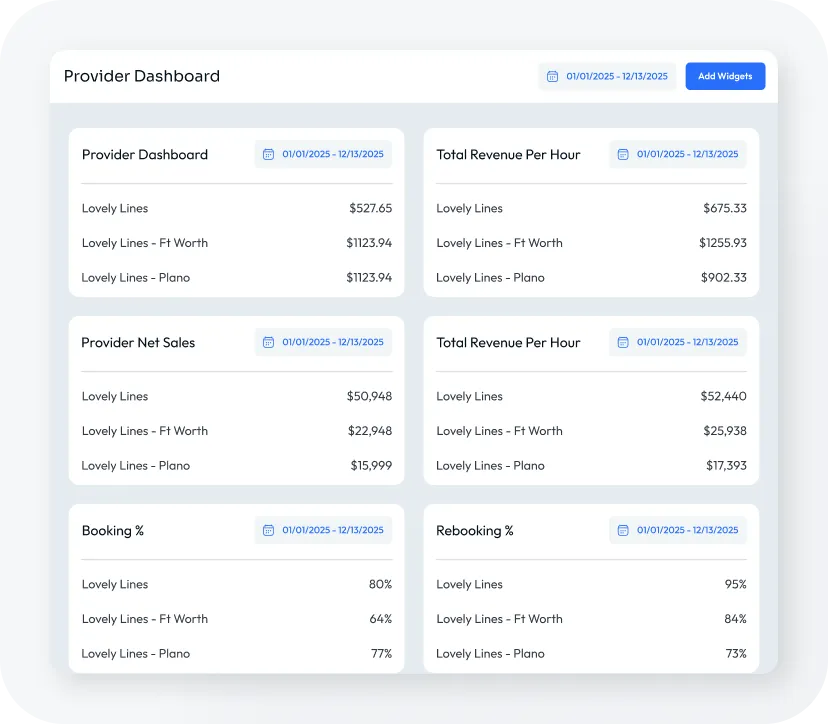The width and height of the screenshot is (828, 724).
Task: Click the Provider Dashboard page title
Action: (142, 76)
